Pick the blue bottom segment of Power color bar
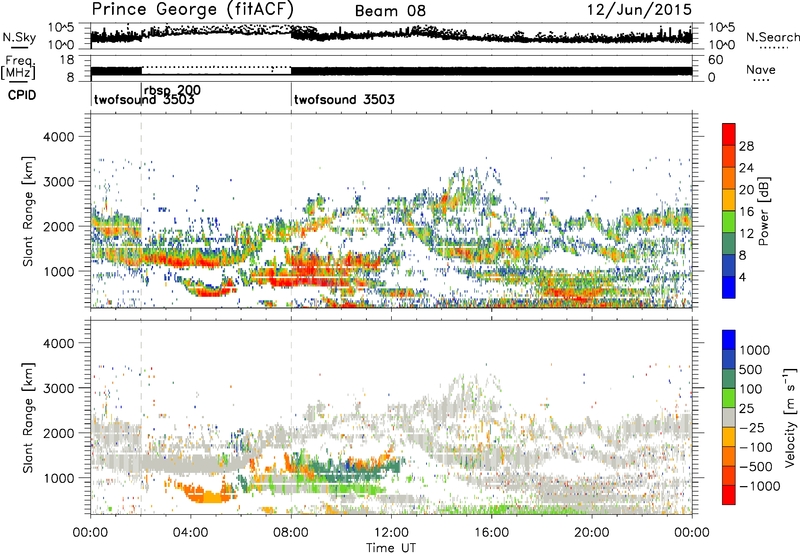 click(x=729, y=287)
